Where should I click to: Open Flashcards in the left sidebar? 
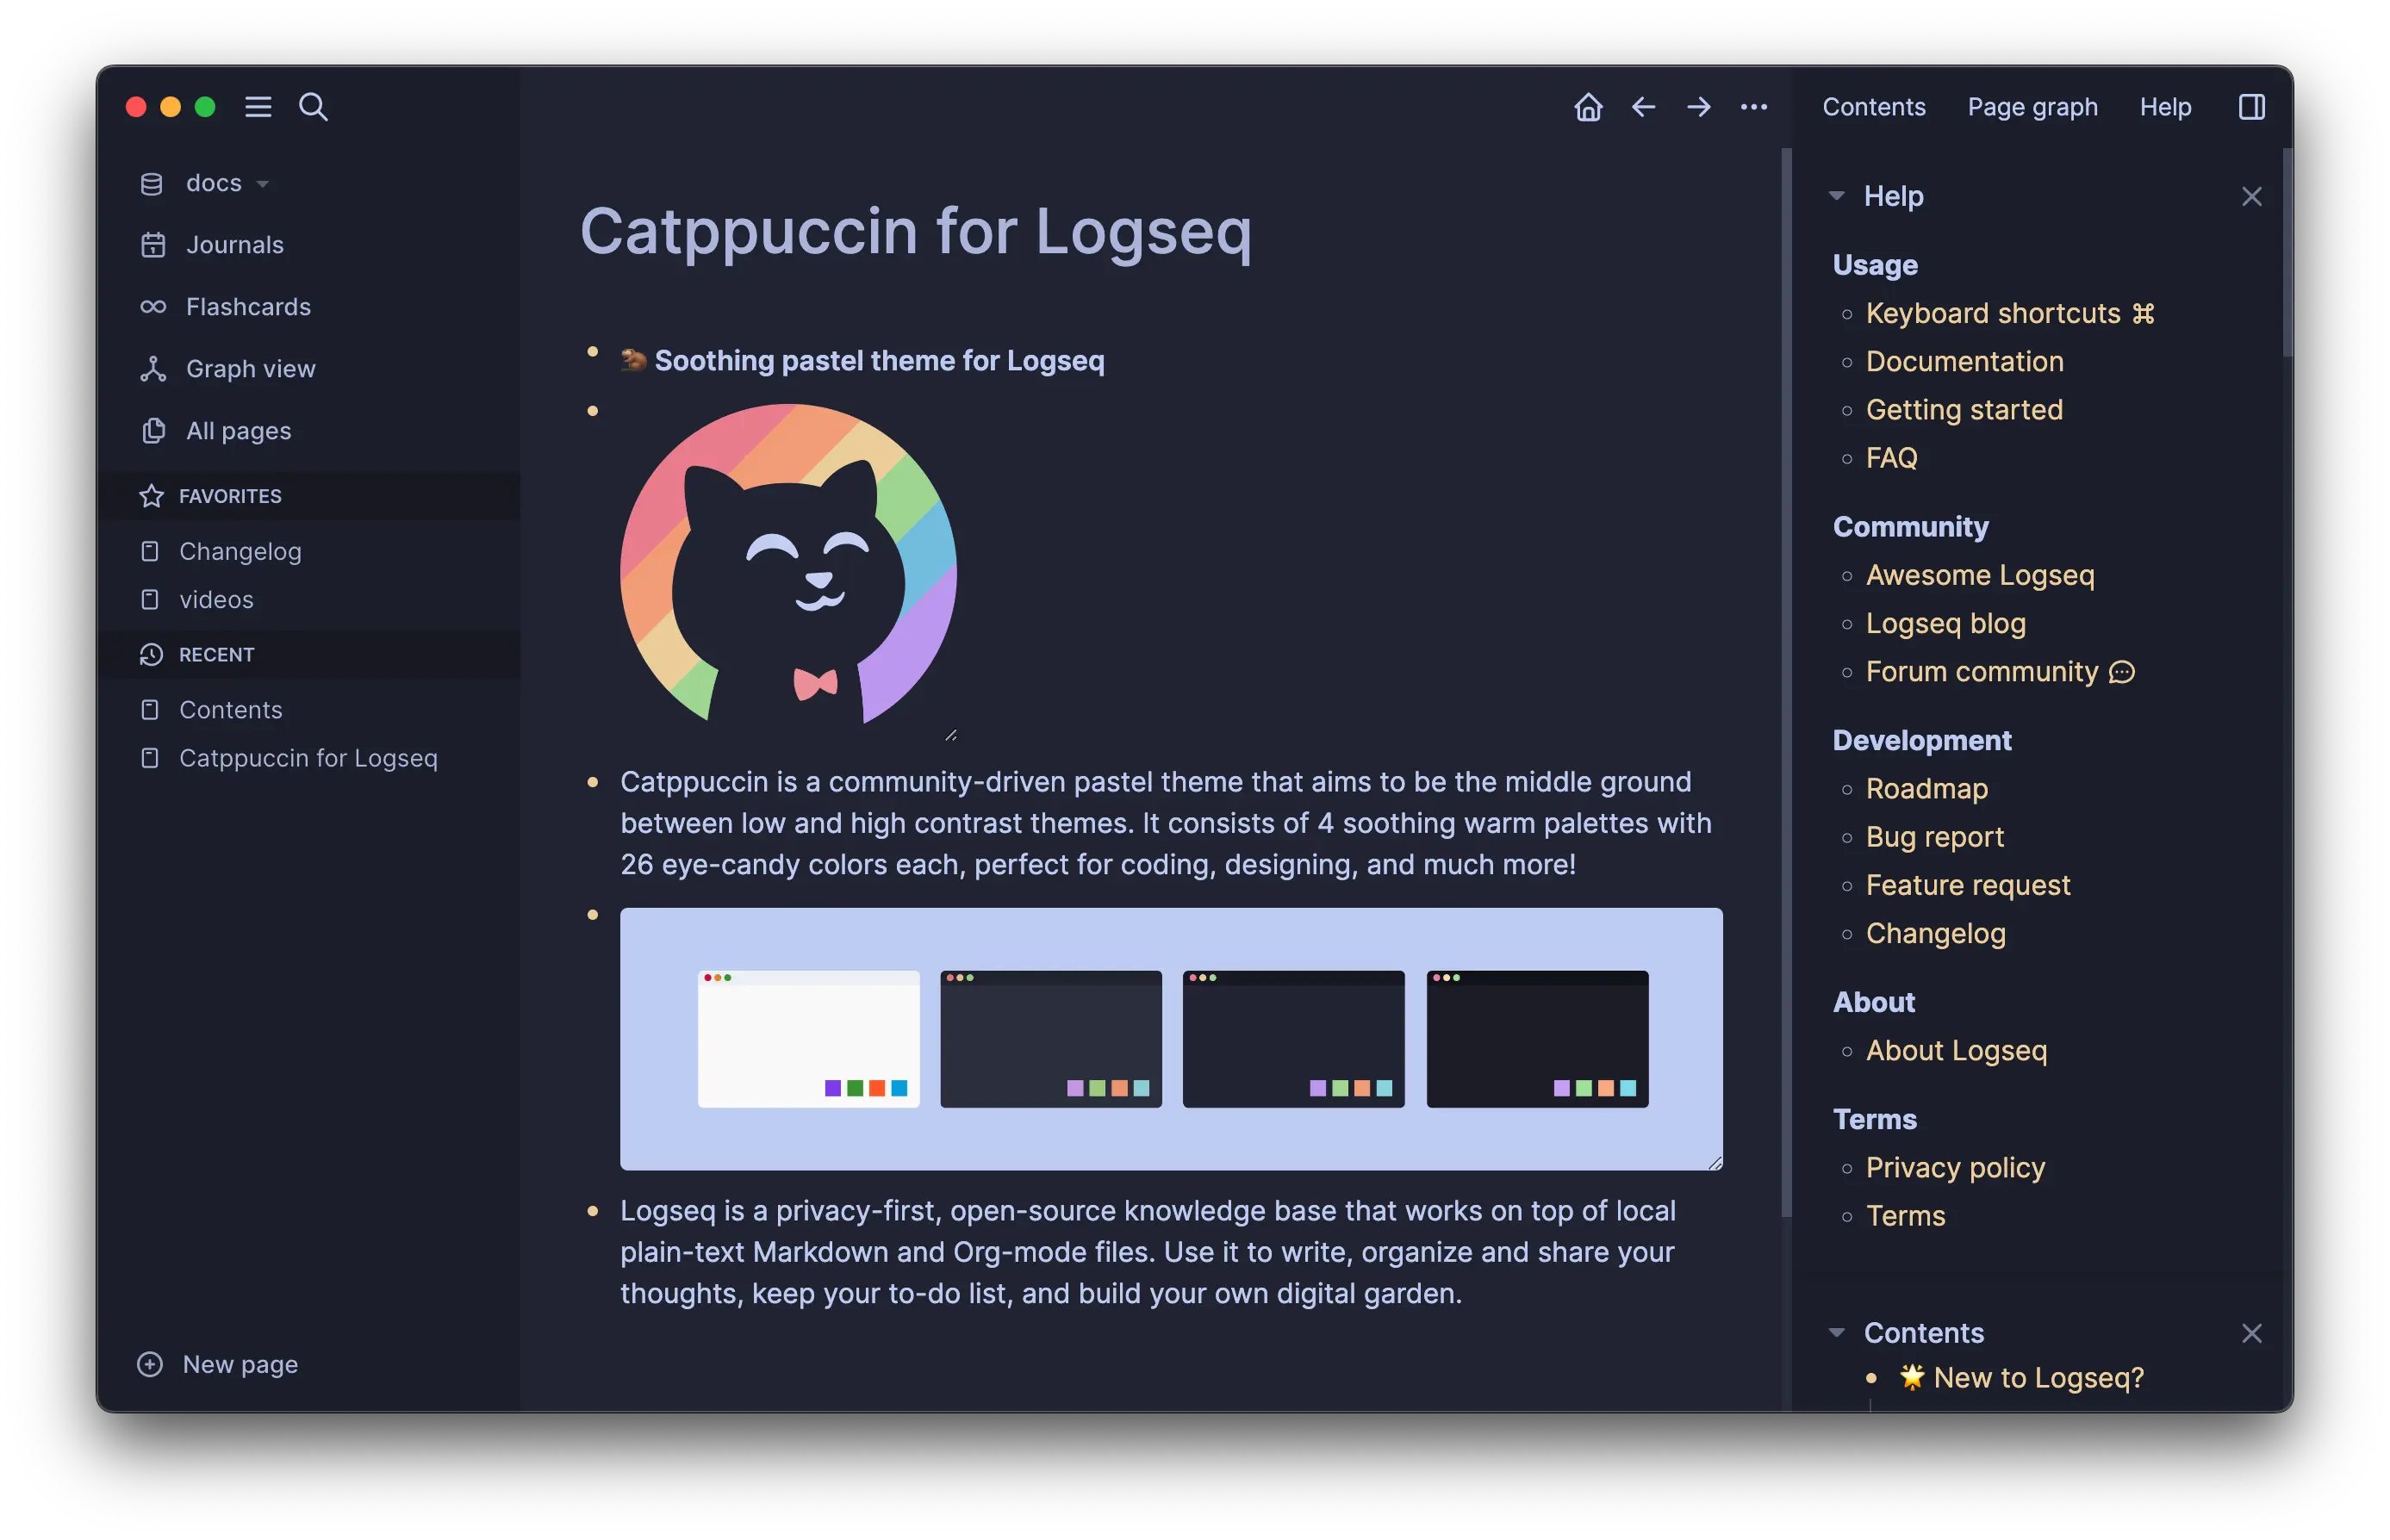click(248, 307)
